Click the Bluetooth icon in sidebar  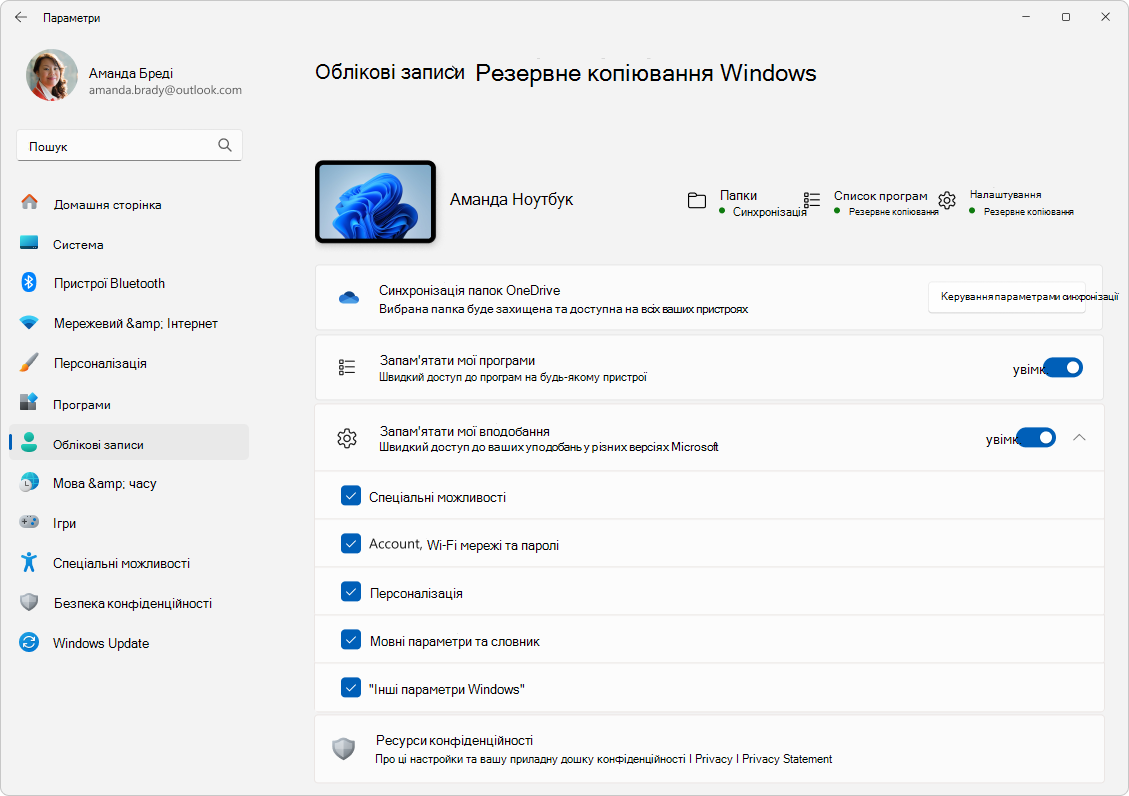[x=29, y=282]
